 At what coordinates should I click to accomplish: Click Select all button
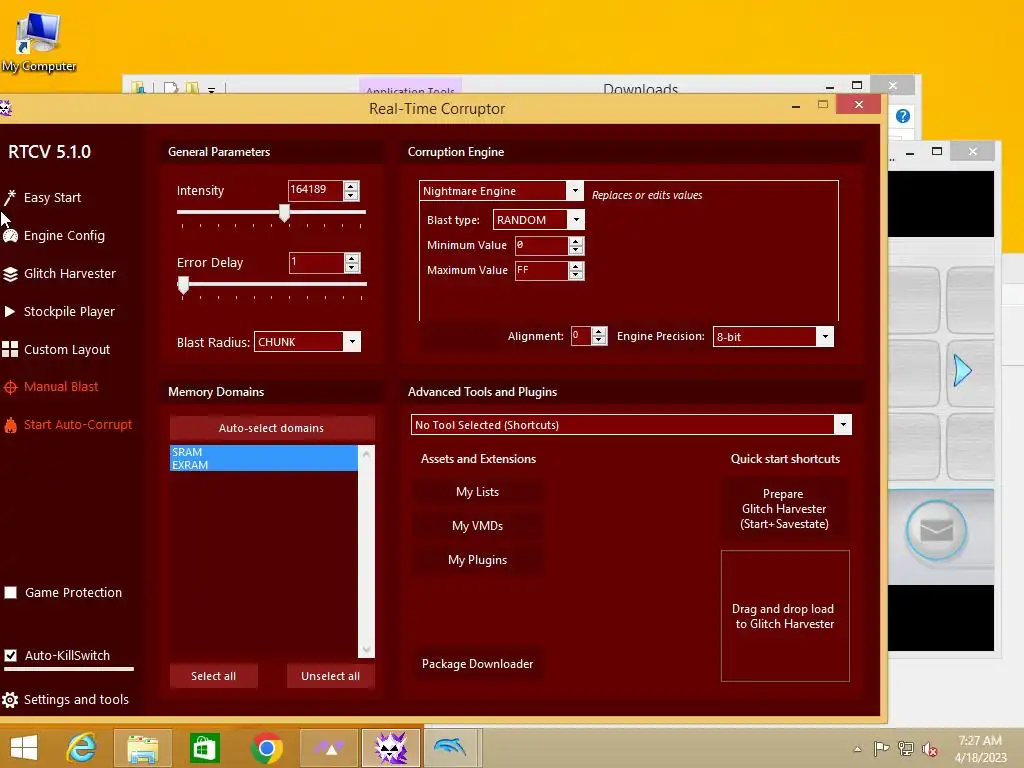214,676
